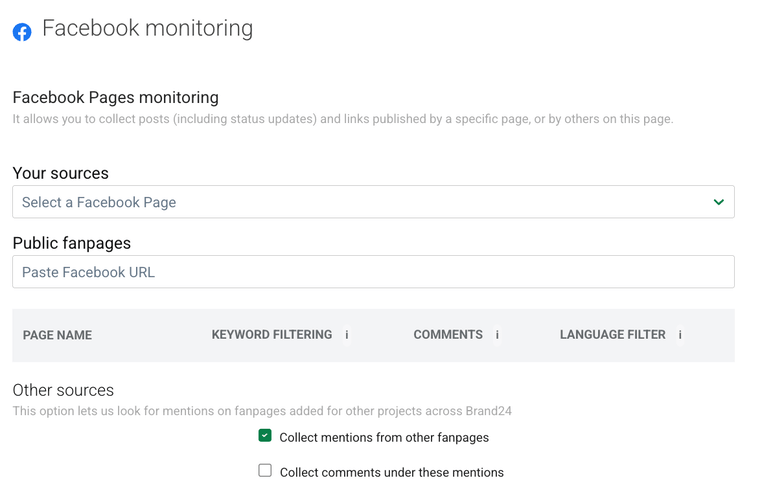Image resolution: width=762 pixels, height=500 pixels.
Task: Click the Collect comments under these mentions label
Action: pos(392,472)
